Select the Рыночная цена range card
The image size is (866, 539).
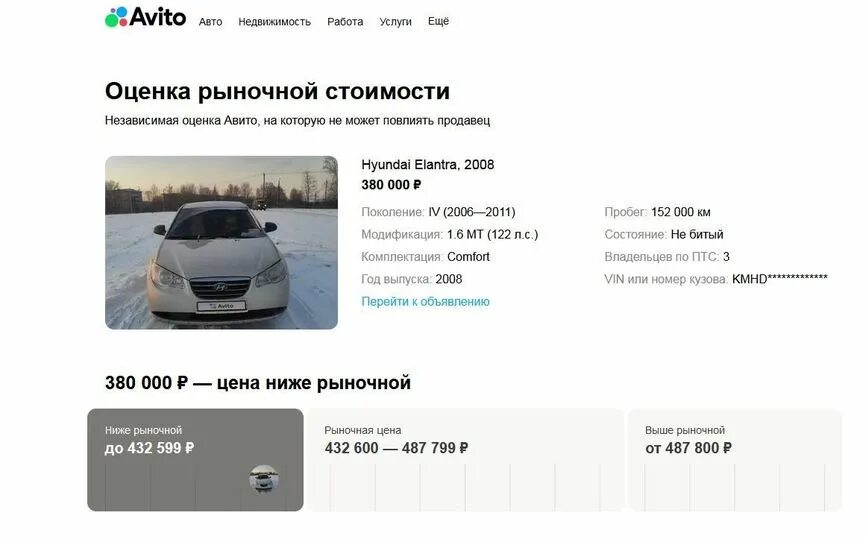point(466,459)
